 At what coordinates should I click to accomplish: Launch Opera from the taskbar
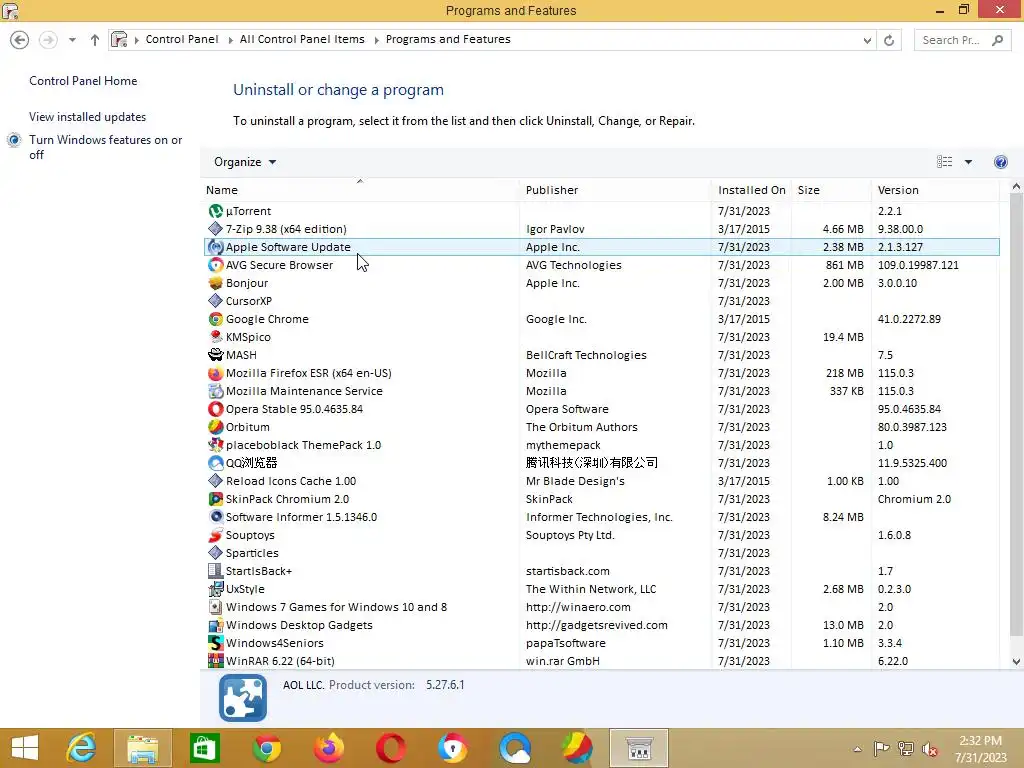click(391, 748)
